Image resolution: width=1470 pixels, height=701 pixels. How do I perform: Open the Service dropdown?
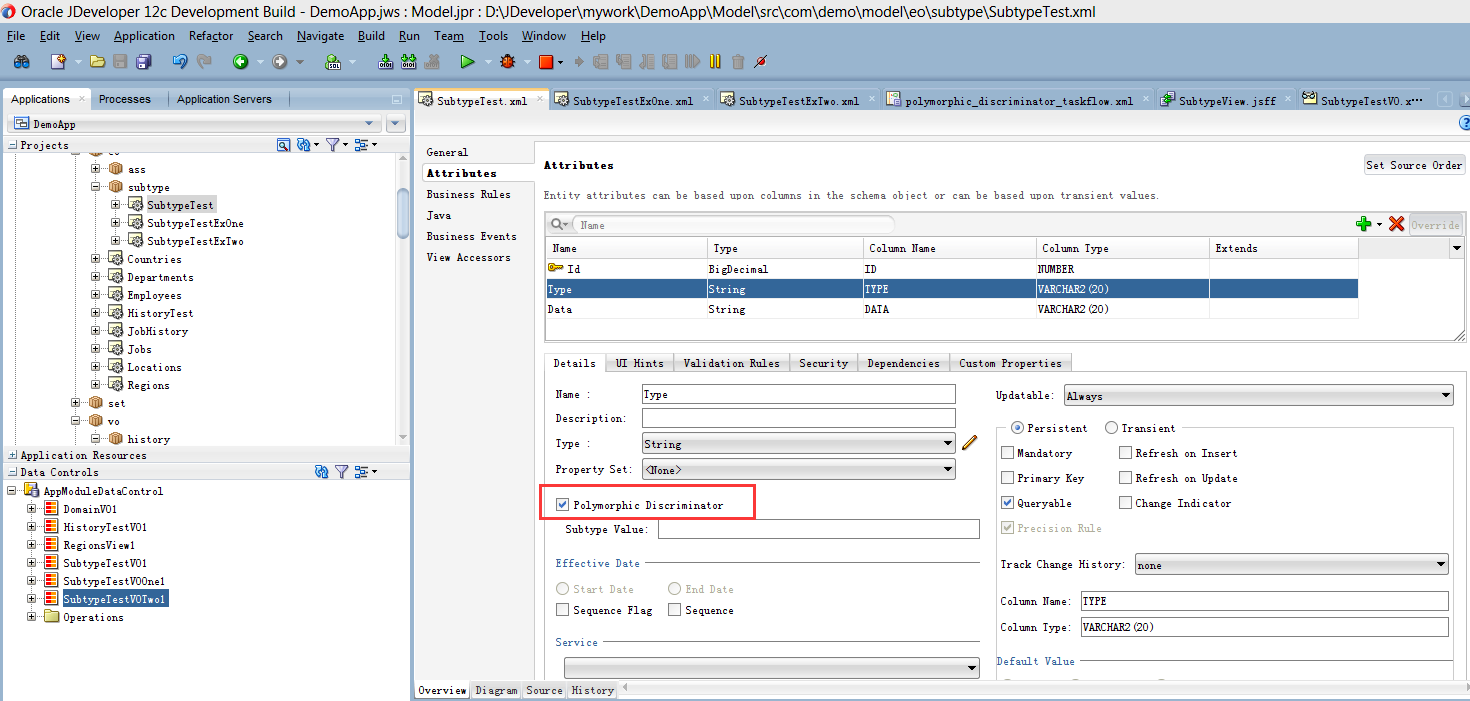point(771,668)
